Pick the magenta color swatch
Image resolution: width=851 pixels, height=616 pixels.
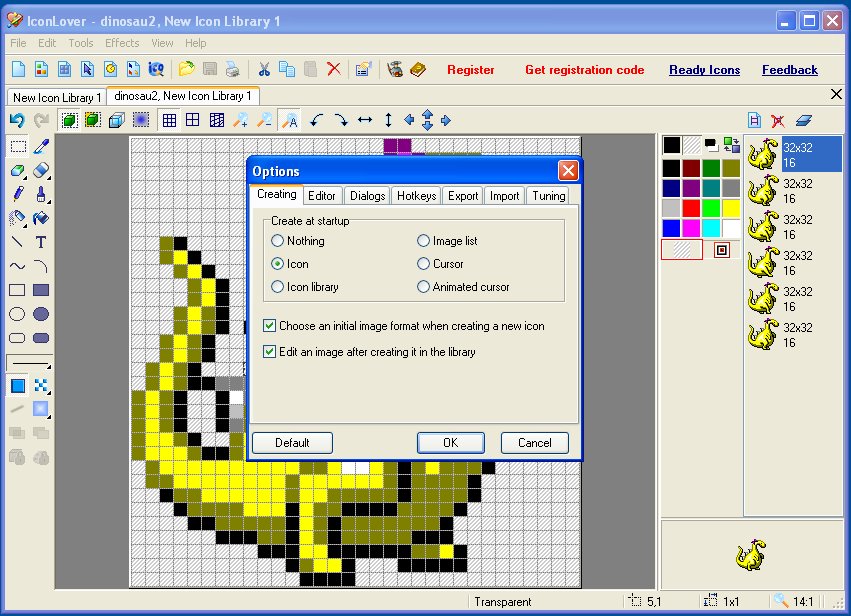click(691, 228)
